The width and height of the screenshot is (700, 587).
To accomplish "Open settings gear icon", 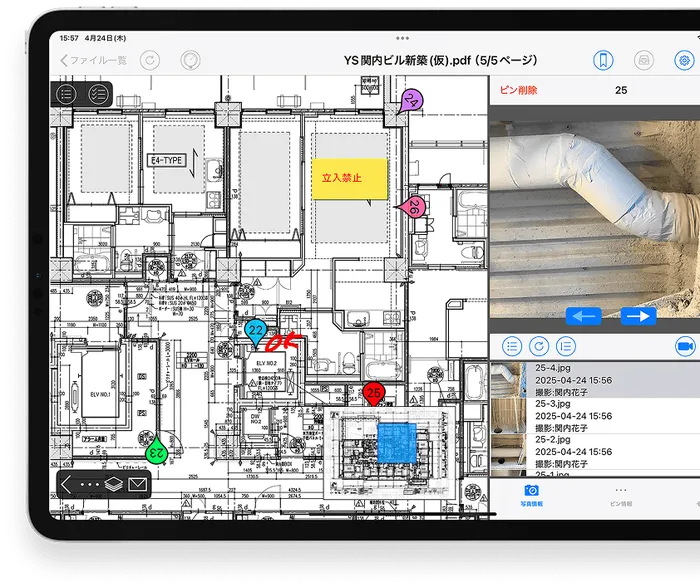I will coord(684,60).
